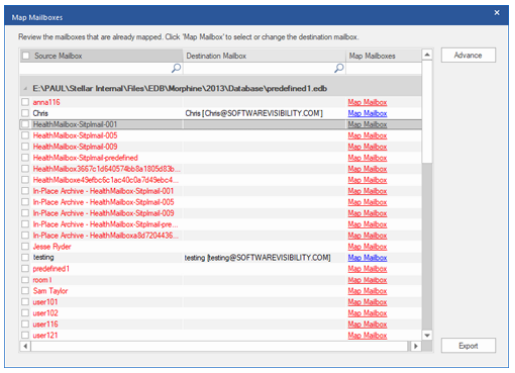Check the room1 mailbox checkbox
Viewport: 515px width, 373px height.
point(25,280)
